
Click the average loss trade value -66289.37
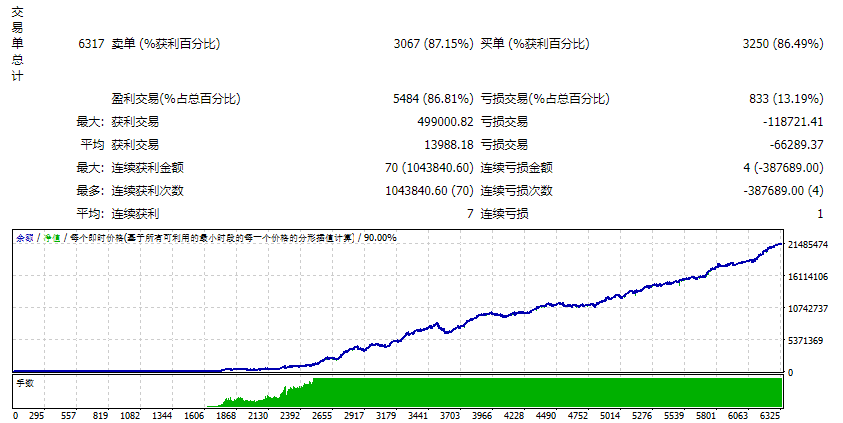[796, 145]
